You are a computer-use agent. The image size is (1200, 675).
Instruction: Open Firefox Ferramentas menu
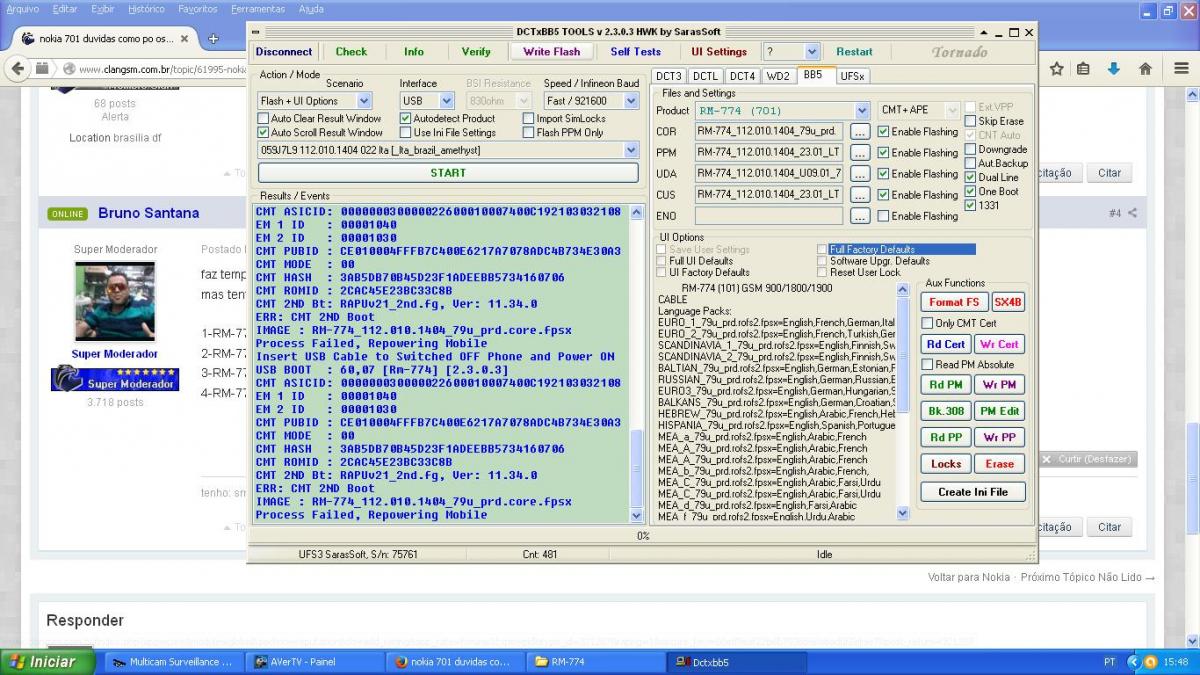(x=258, y=9)
